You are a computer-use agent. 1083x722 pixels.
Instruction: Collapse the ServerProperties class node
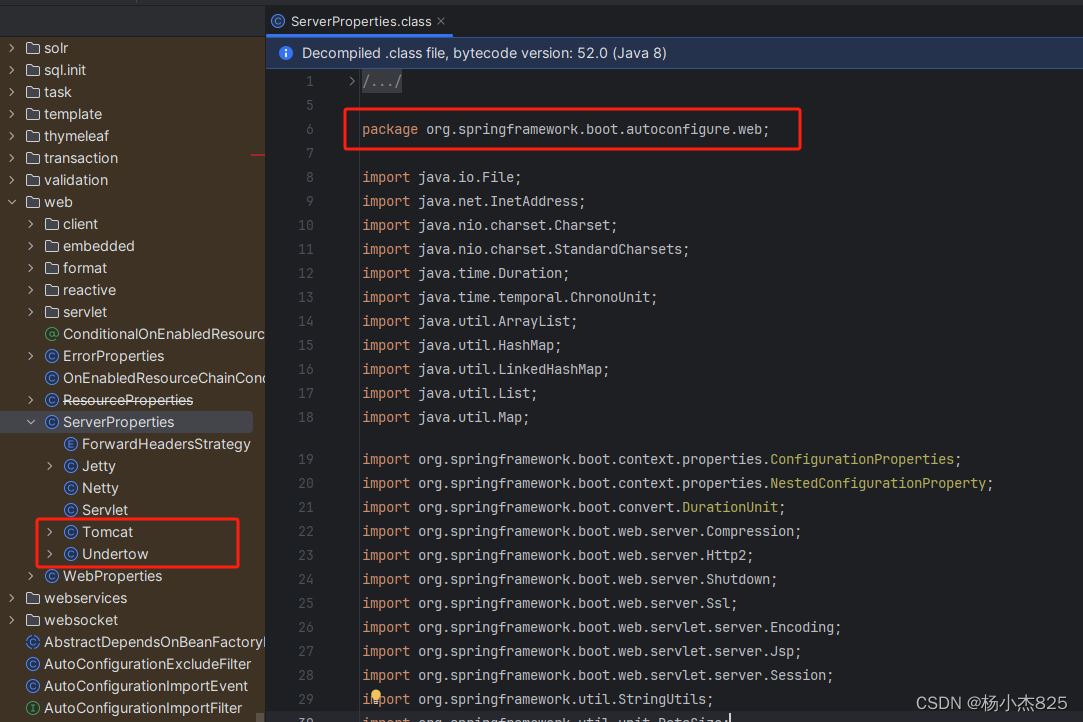[x=31, y=422]
